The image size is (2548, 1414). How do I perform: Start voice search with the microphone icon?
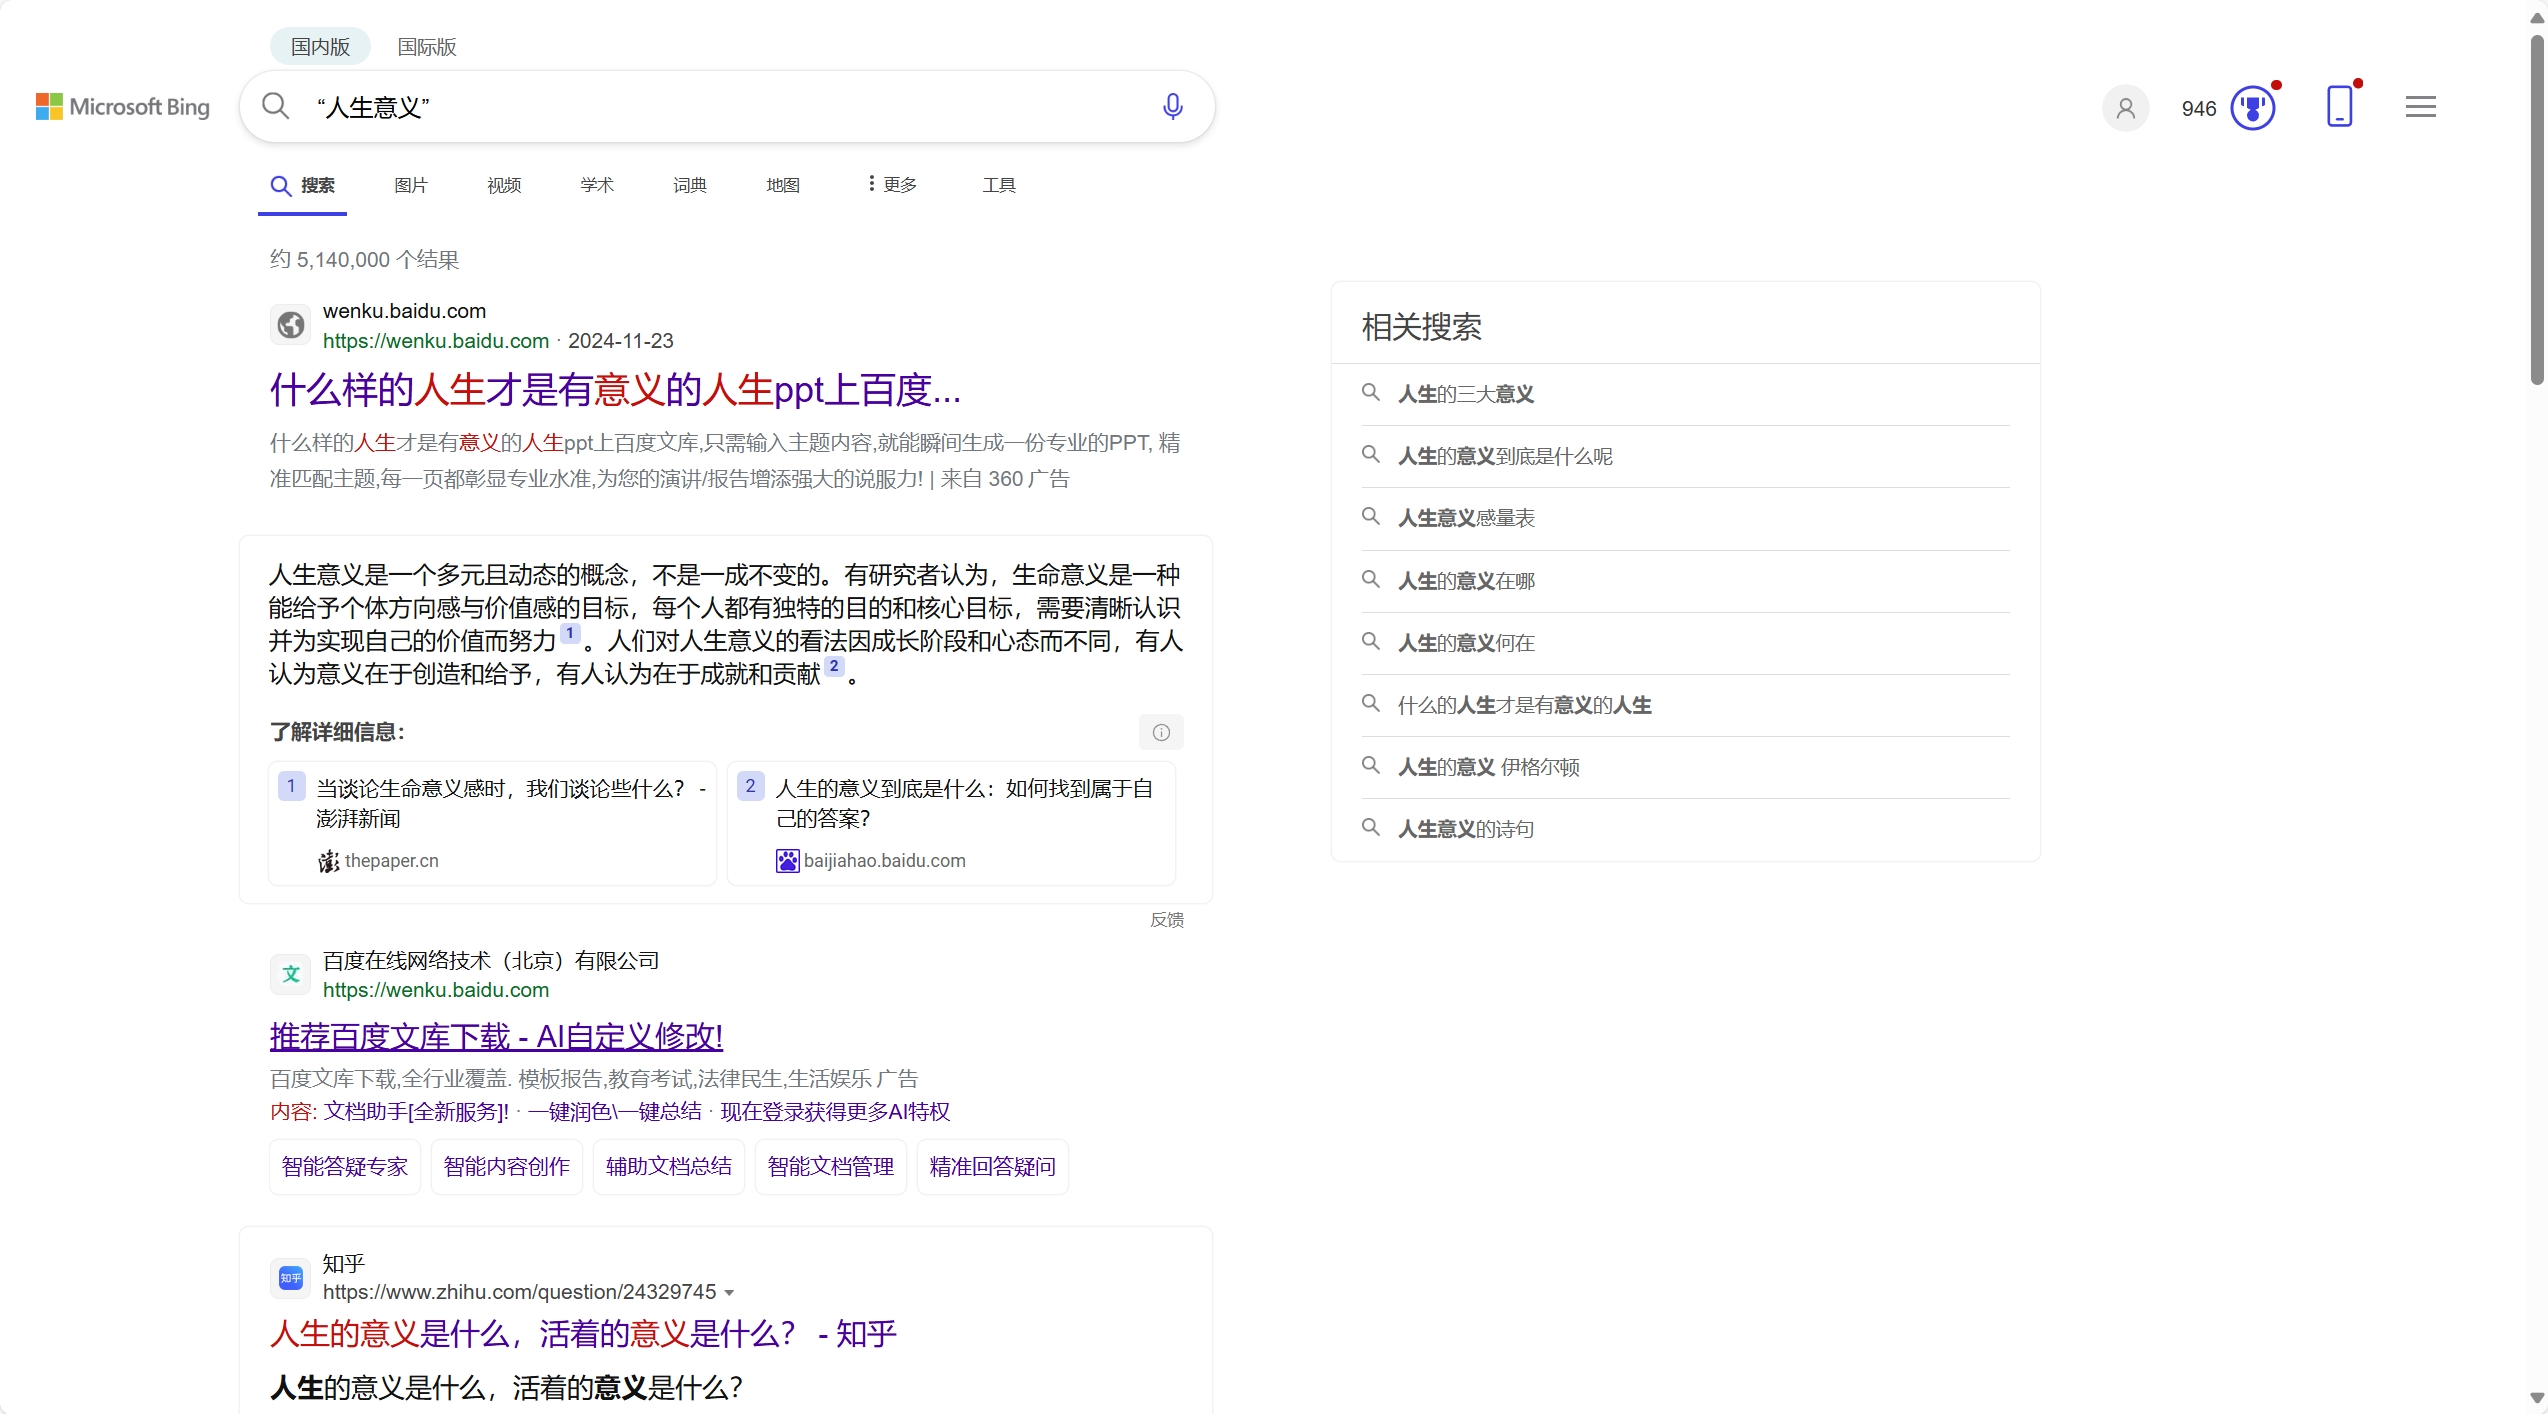pyautogui.click(x=1173, y=106)
